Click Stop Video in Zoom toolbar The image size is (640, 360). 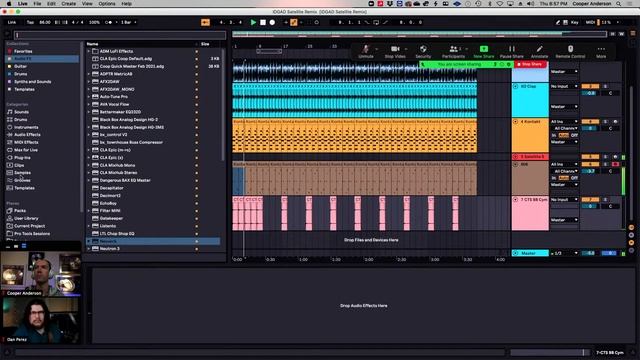pos(395,52)
